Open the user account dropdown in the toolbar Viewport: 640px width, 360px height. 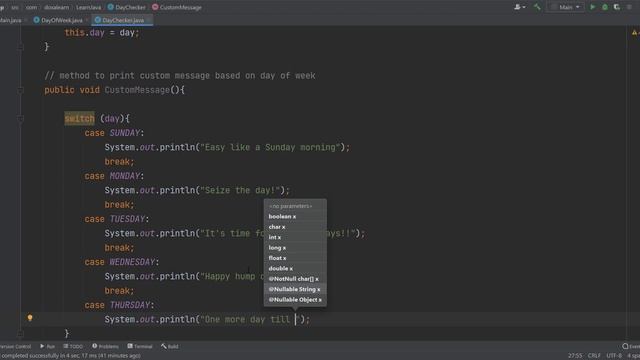pos(520,7)
